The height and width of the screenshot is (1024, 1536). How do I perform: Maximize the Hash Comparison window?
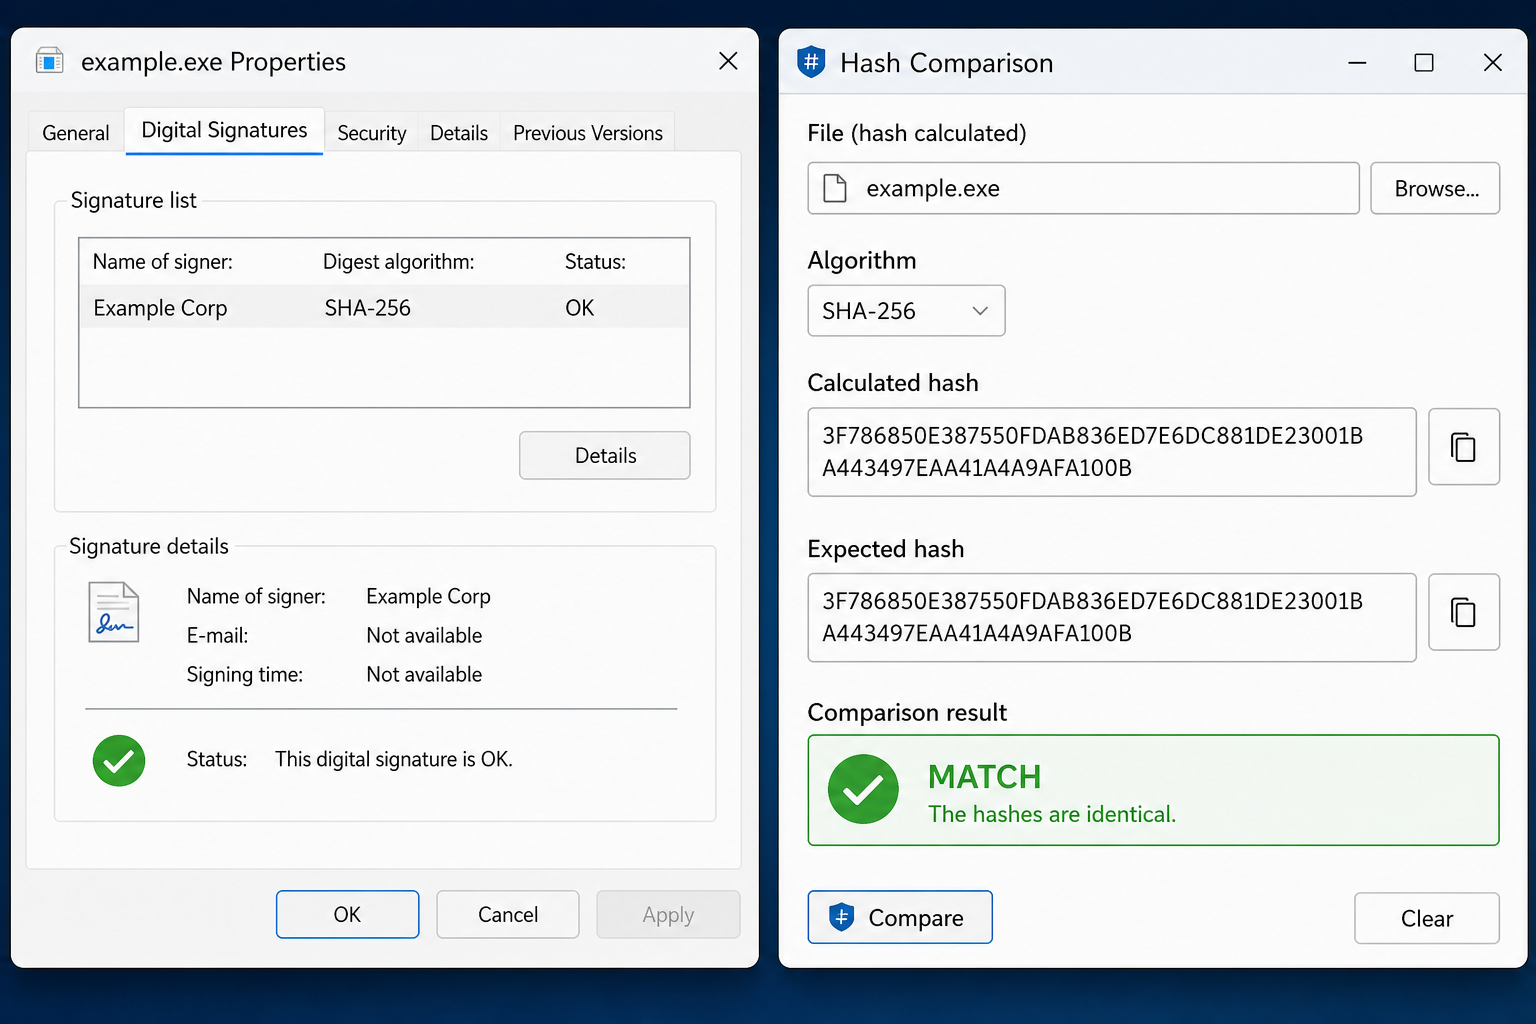tap(1424, 63)
